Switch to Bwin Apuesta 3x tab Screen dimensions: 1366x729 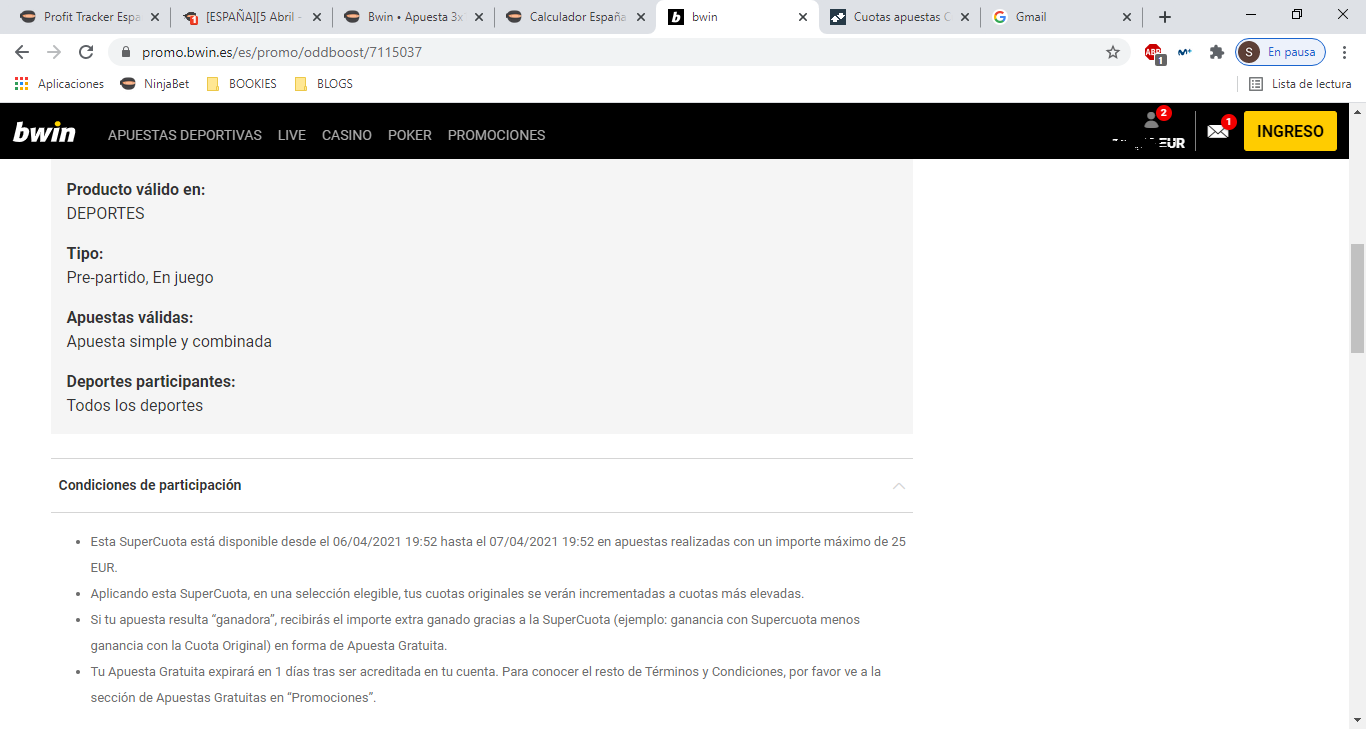point(412,17)
